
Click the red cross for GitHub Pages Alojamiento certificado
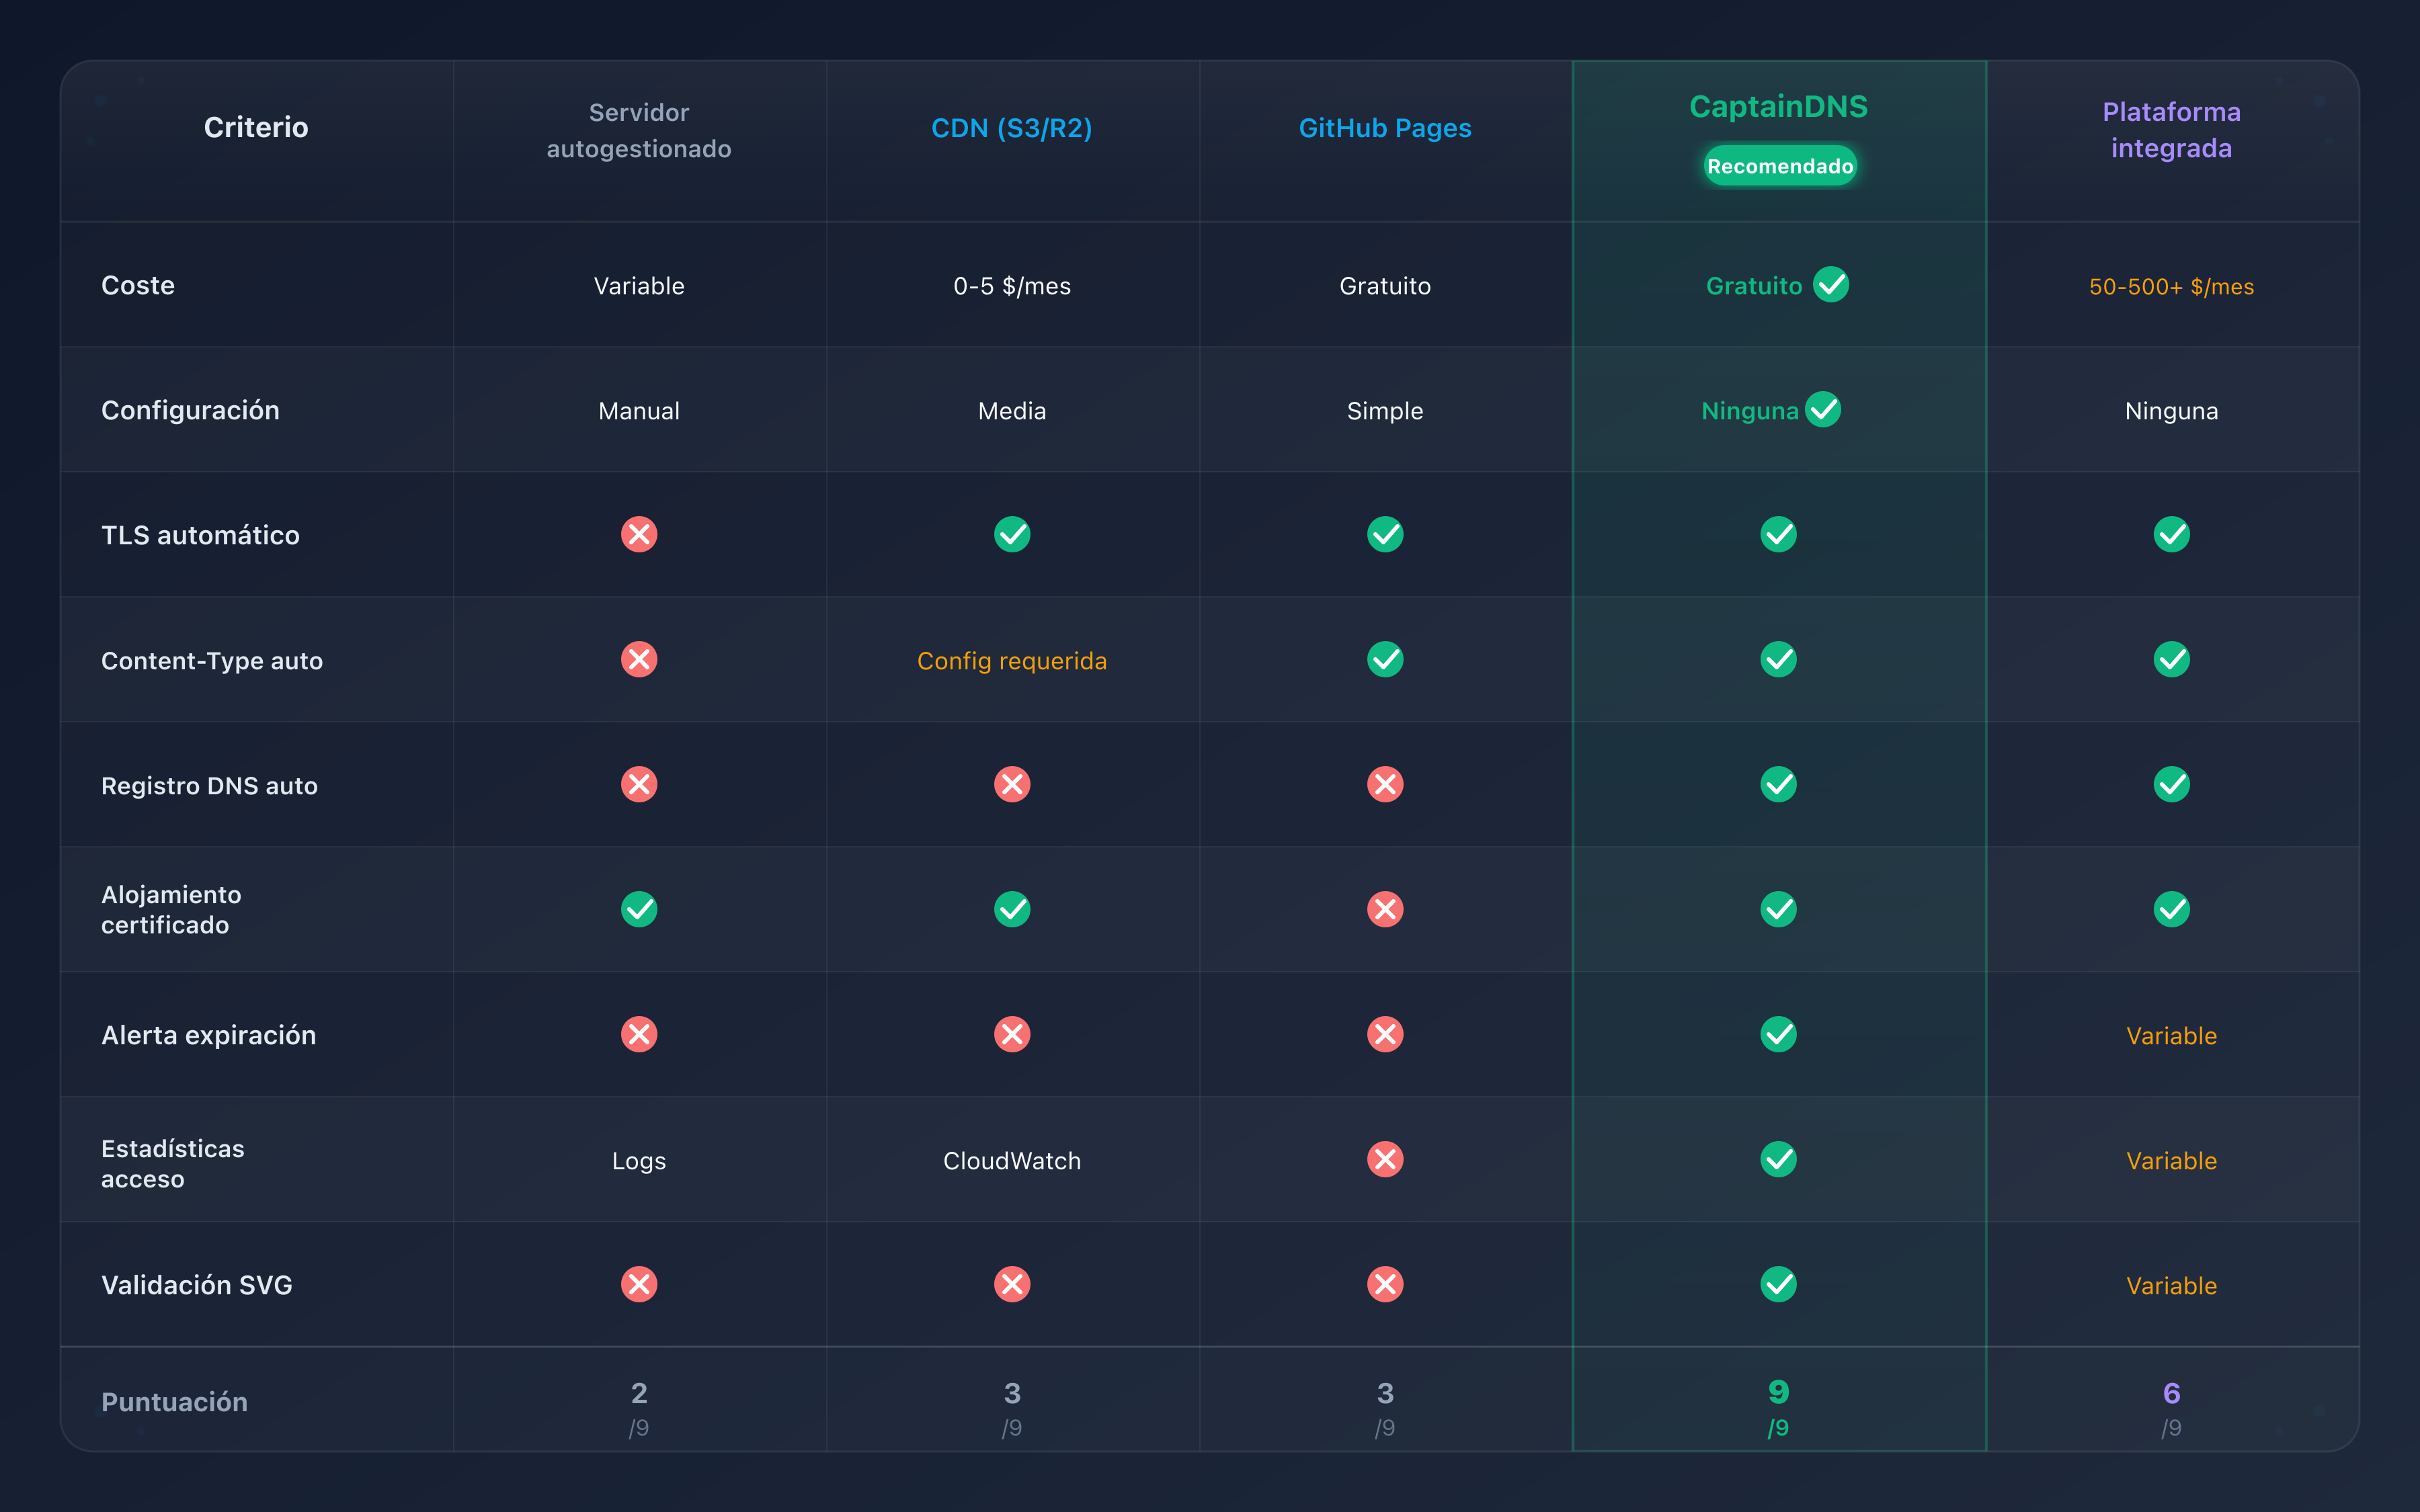coord(1385,909)
